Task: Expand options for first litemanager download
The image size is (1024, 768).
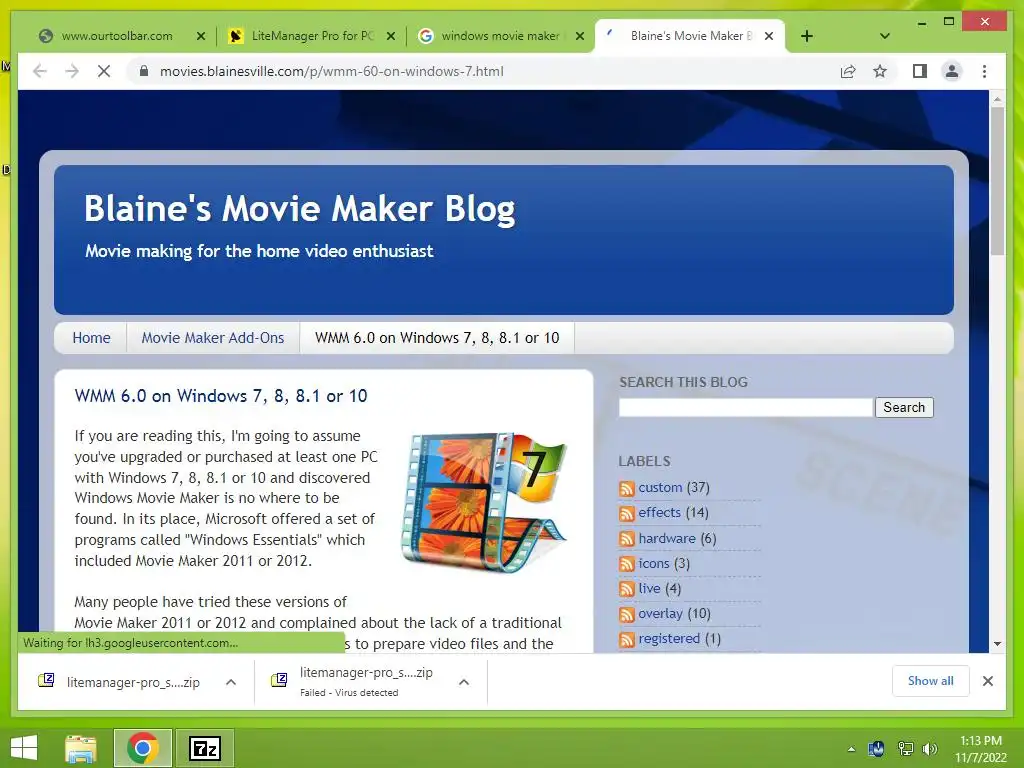Action: coord(231,682)
